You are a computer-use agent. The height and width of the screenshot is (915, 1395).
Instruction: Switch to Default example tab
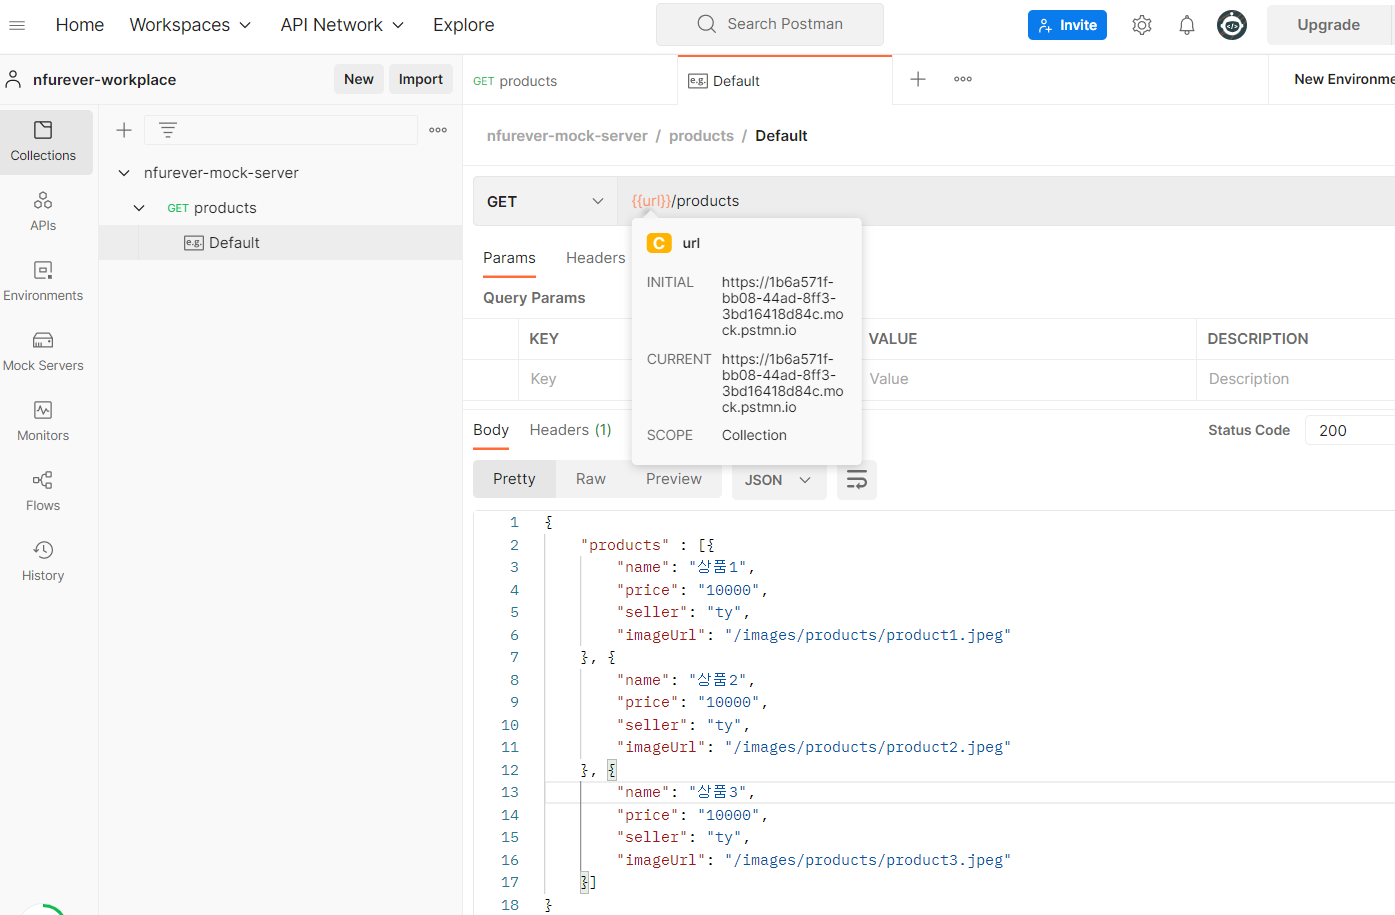785,81
